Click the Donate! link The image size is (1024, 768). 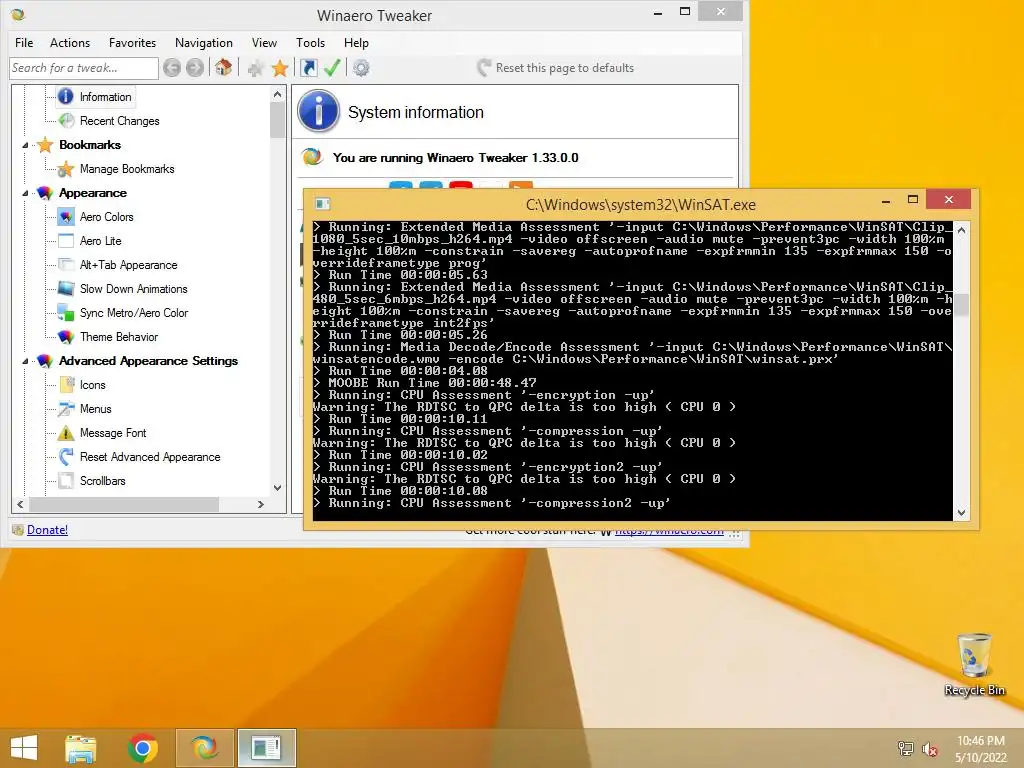click(47, 530)
